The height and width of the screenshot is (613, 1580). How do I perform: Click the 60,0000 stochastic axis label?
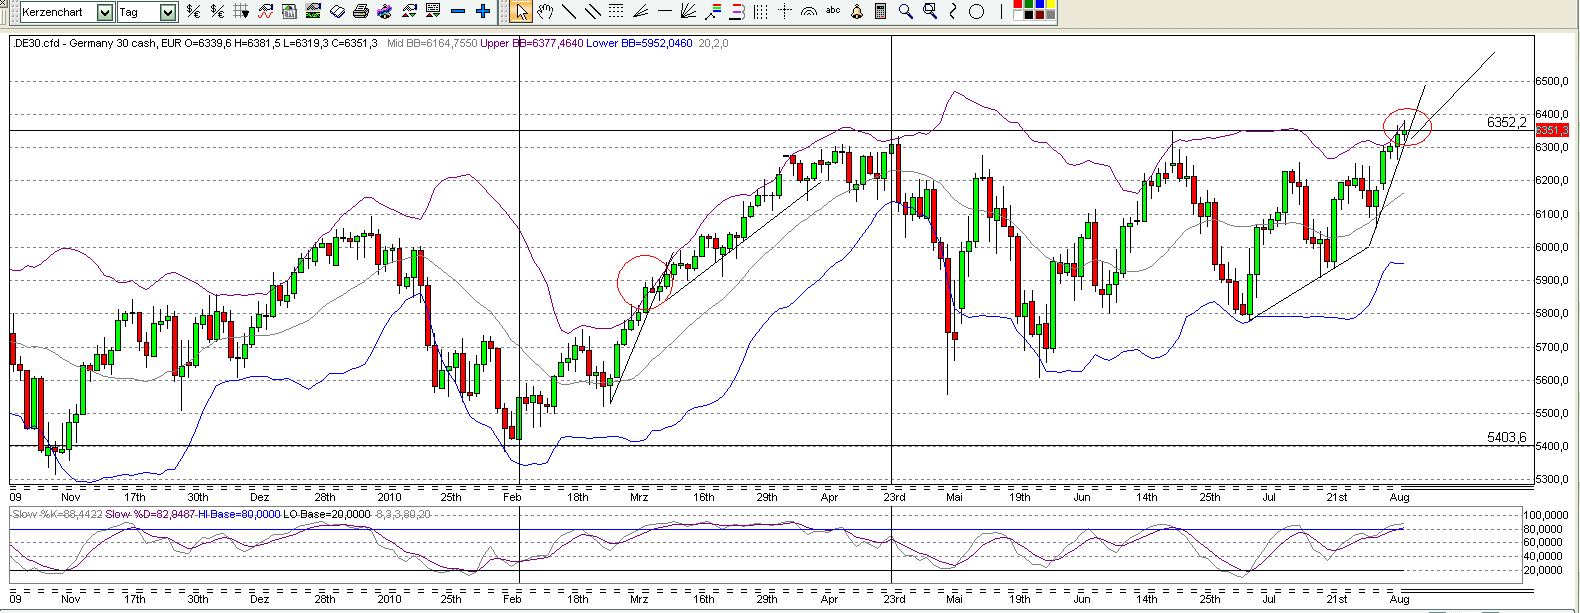1544,543
